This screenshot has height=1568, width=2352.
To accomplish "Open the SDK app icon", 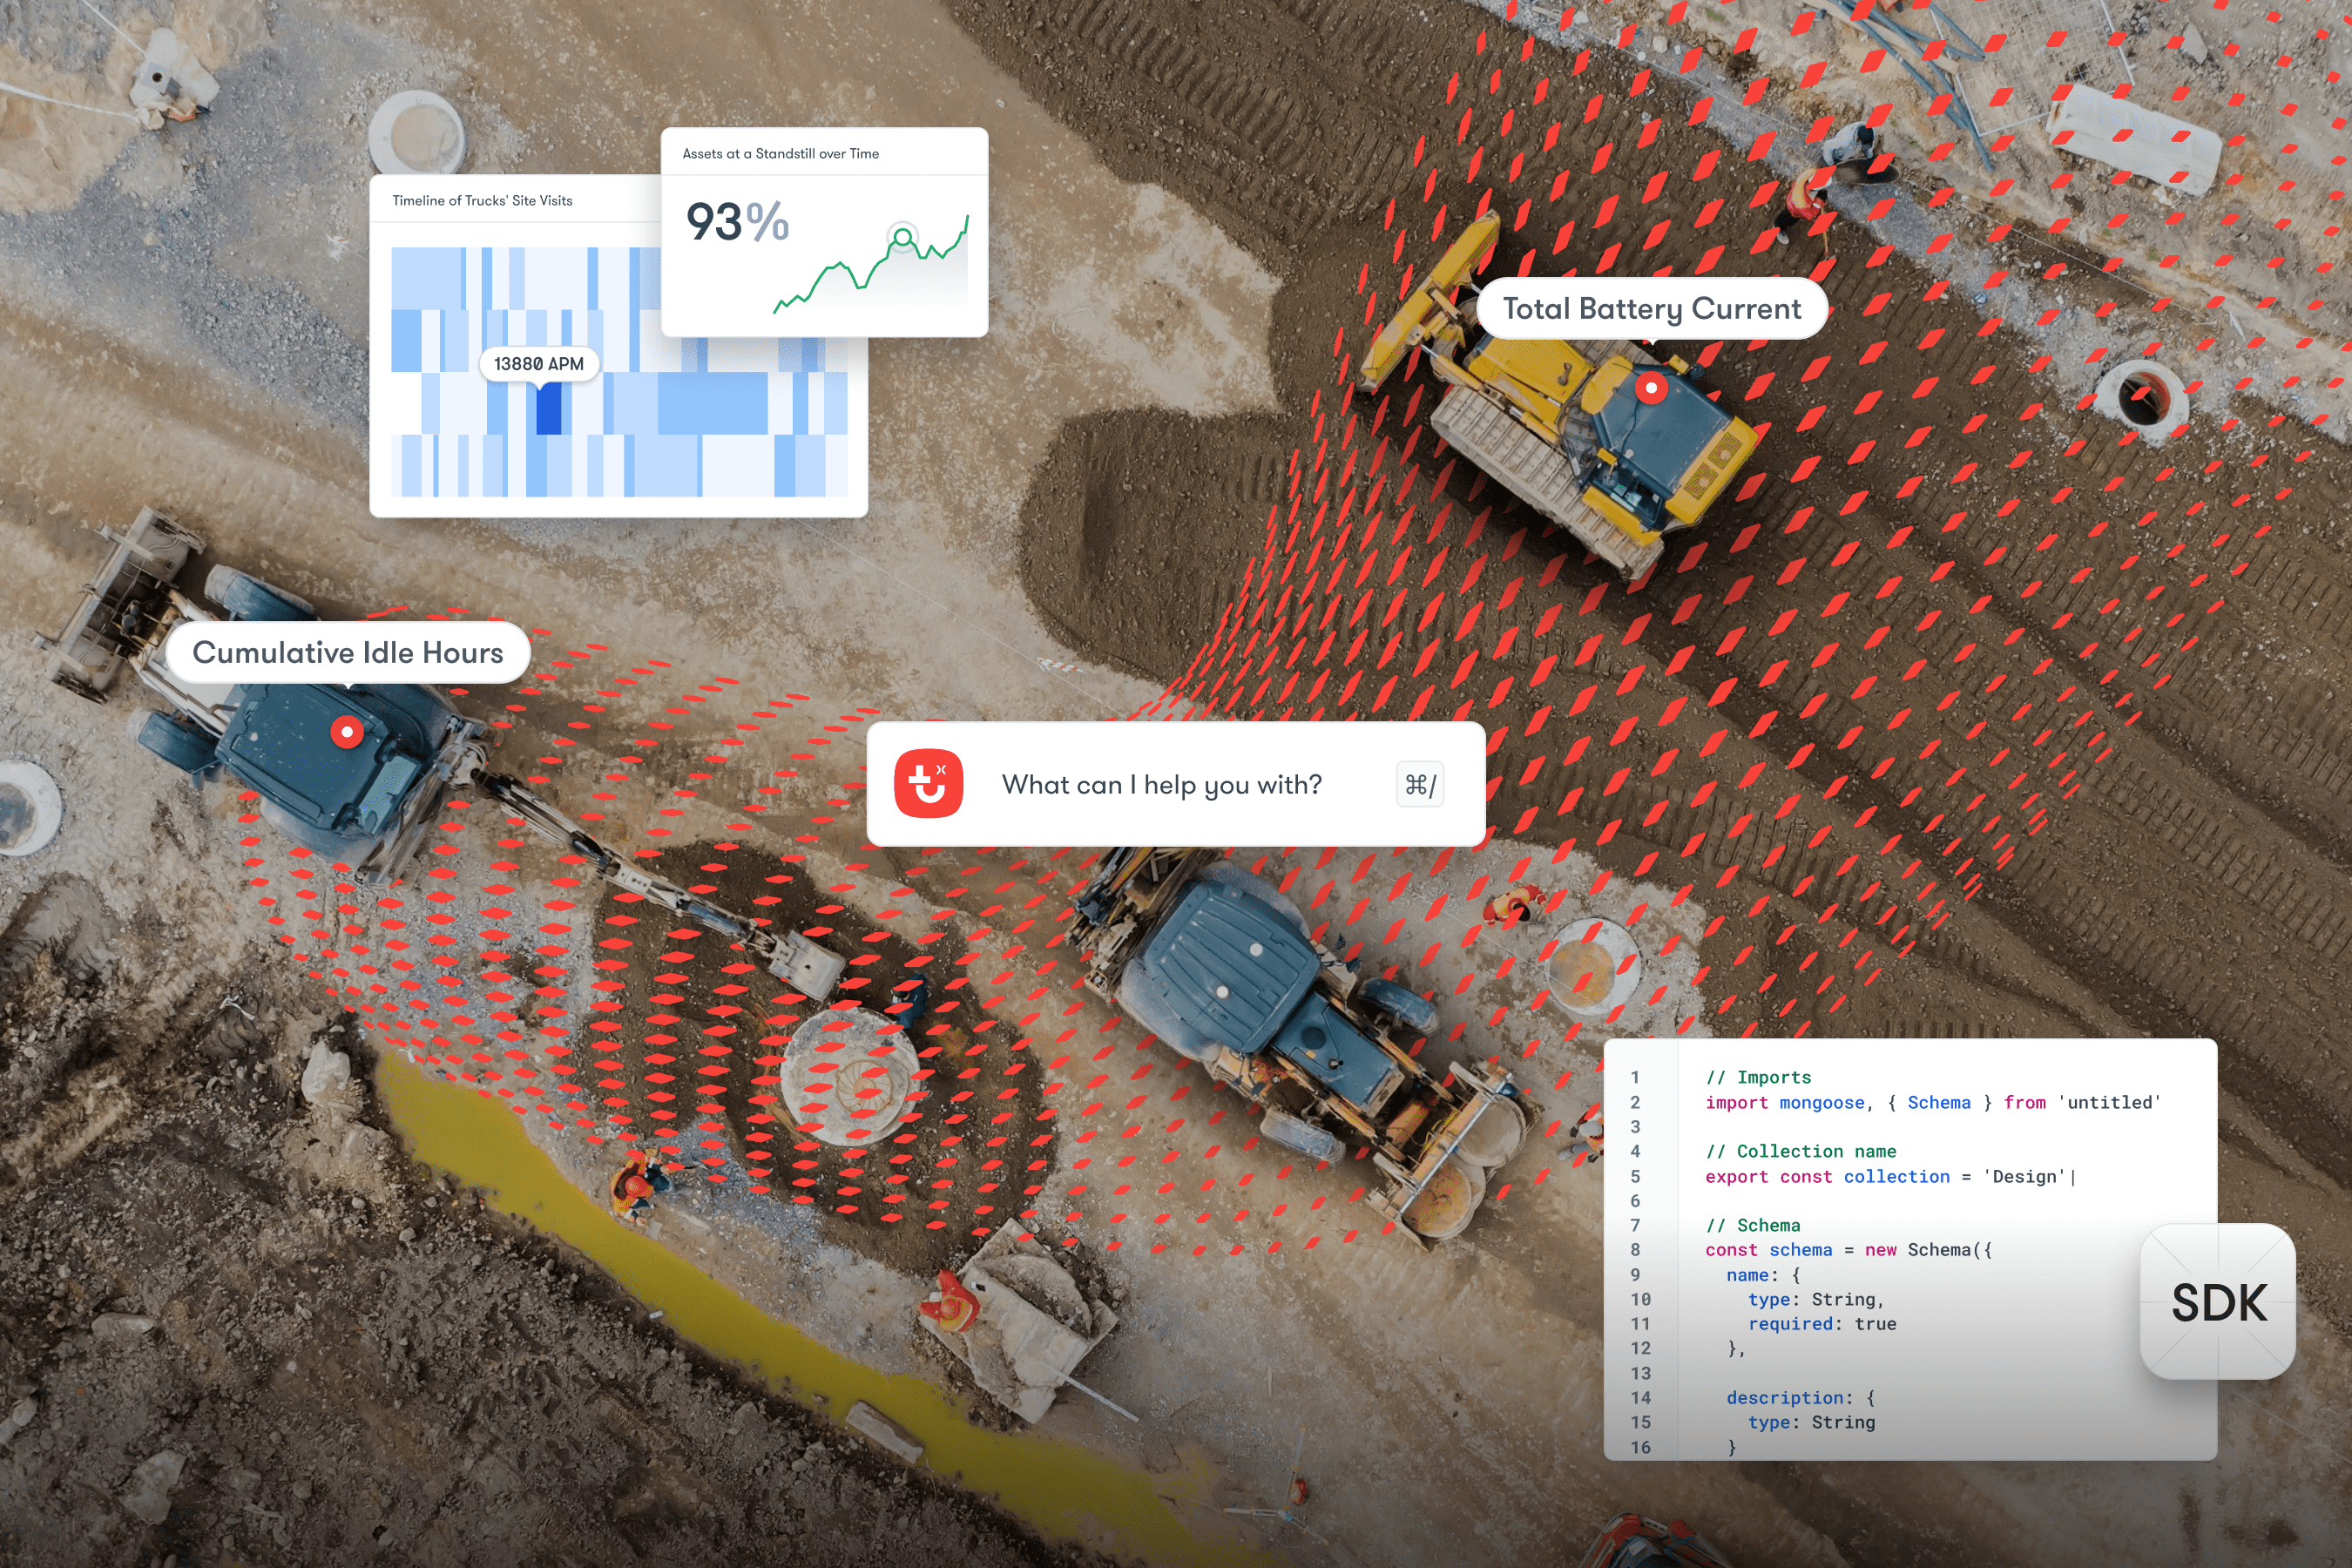I will click(2217, 1302).
